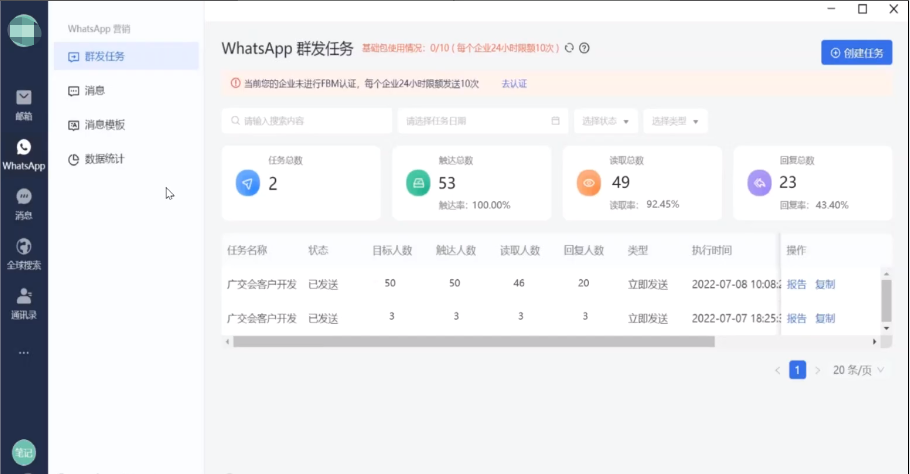The height and width of the screenshot is (474, 910).
Task: Click right arrow of horizontal scrollbar
Action: (875, 342)
